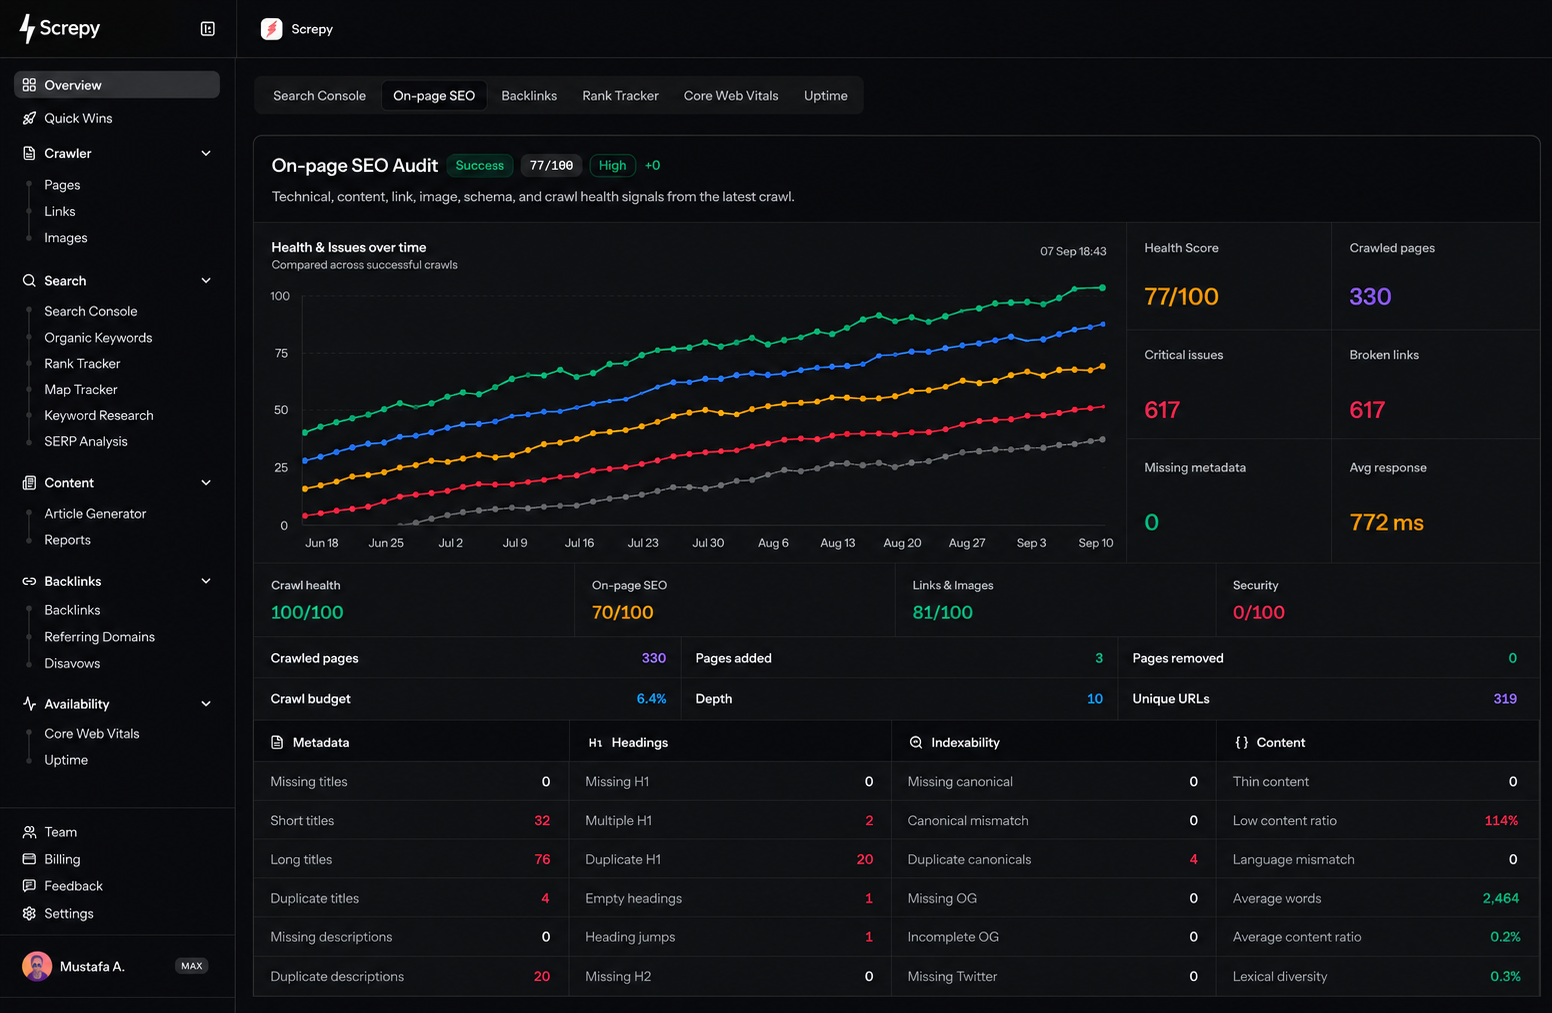Click the Broken links 617 value
The width and height of the screenshot is (1552, 1013).
pos(1367,410)
